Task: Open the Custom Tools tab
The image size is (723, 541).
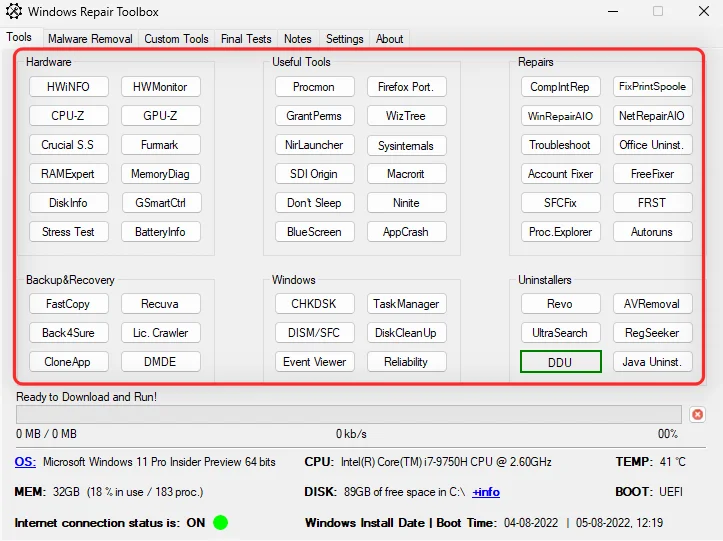Action: click(176, 39)
